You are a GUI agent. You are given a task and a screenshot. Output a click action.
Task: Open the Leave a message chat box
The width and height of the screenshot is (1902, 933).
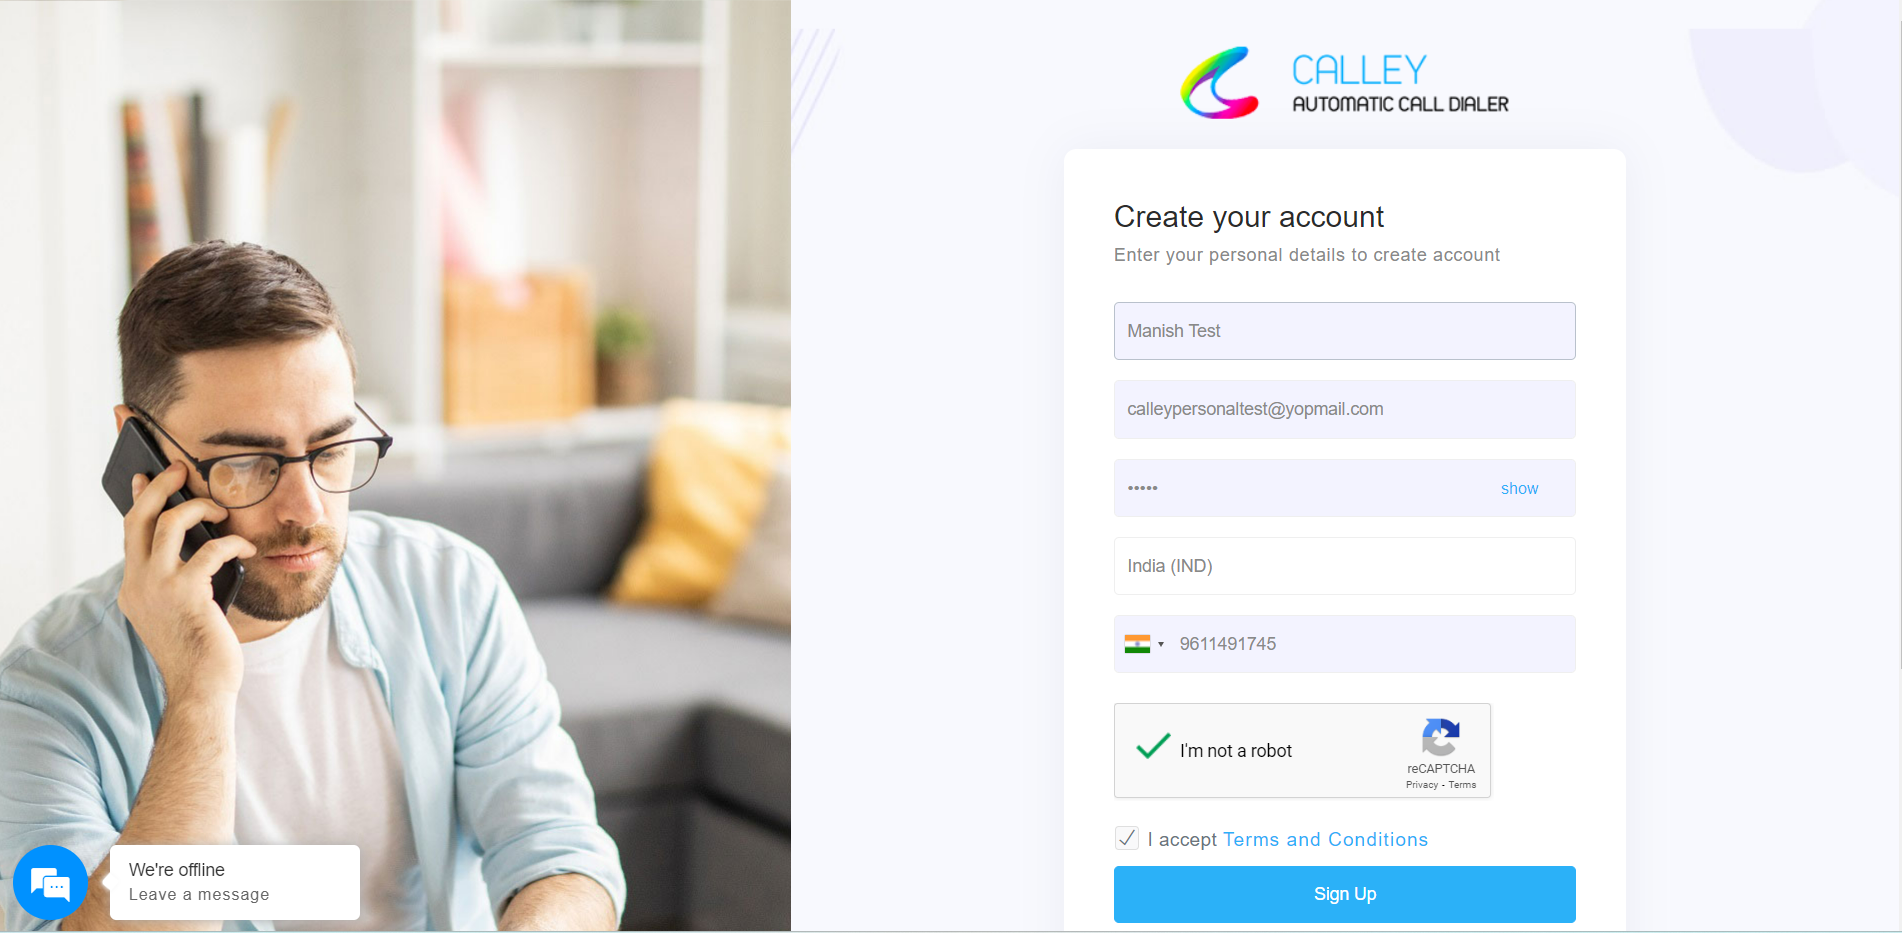click(235, 882)
